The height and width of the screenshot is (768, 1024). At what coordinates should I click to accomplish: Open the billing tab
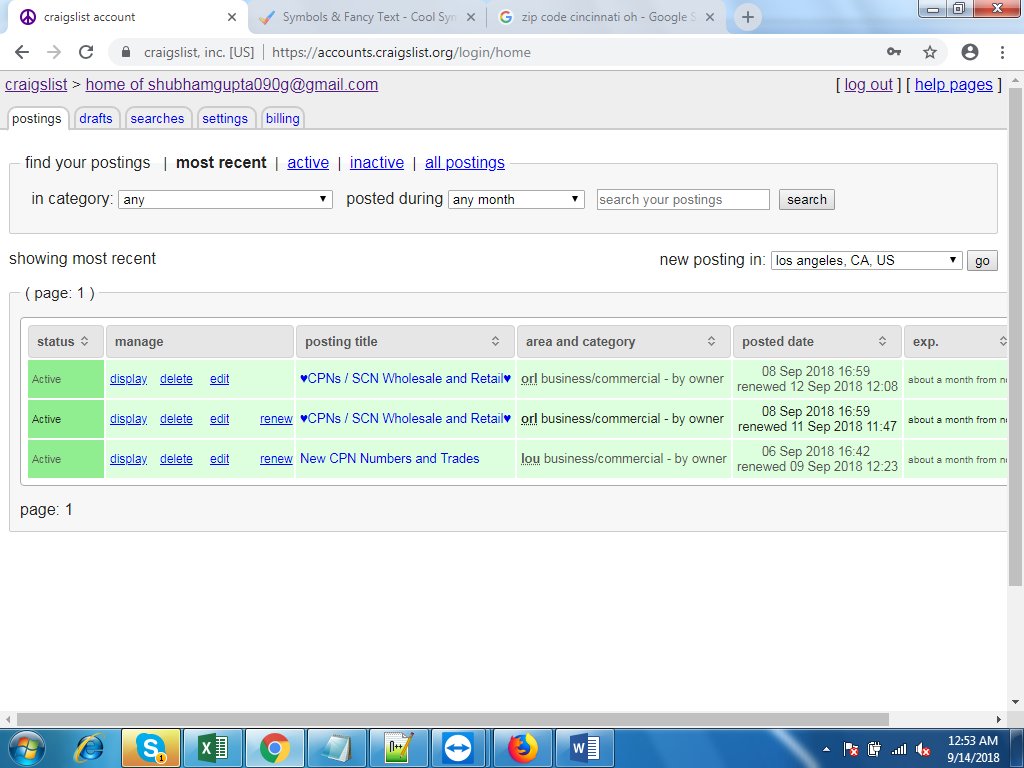click(282, 118)
